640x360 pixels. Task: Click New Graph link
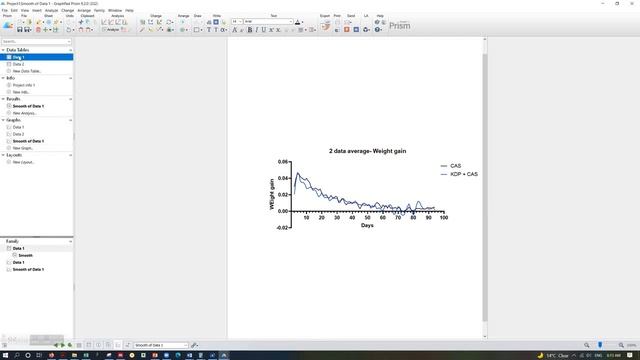click(x=23, y=148)
